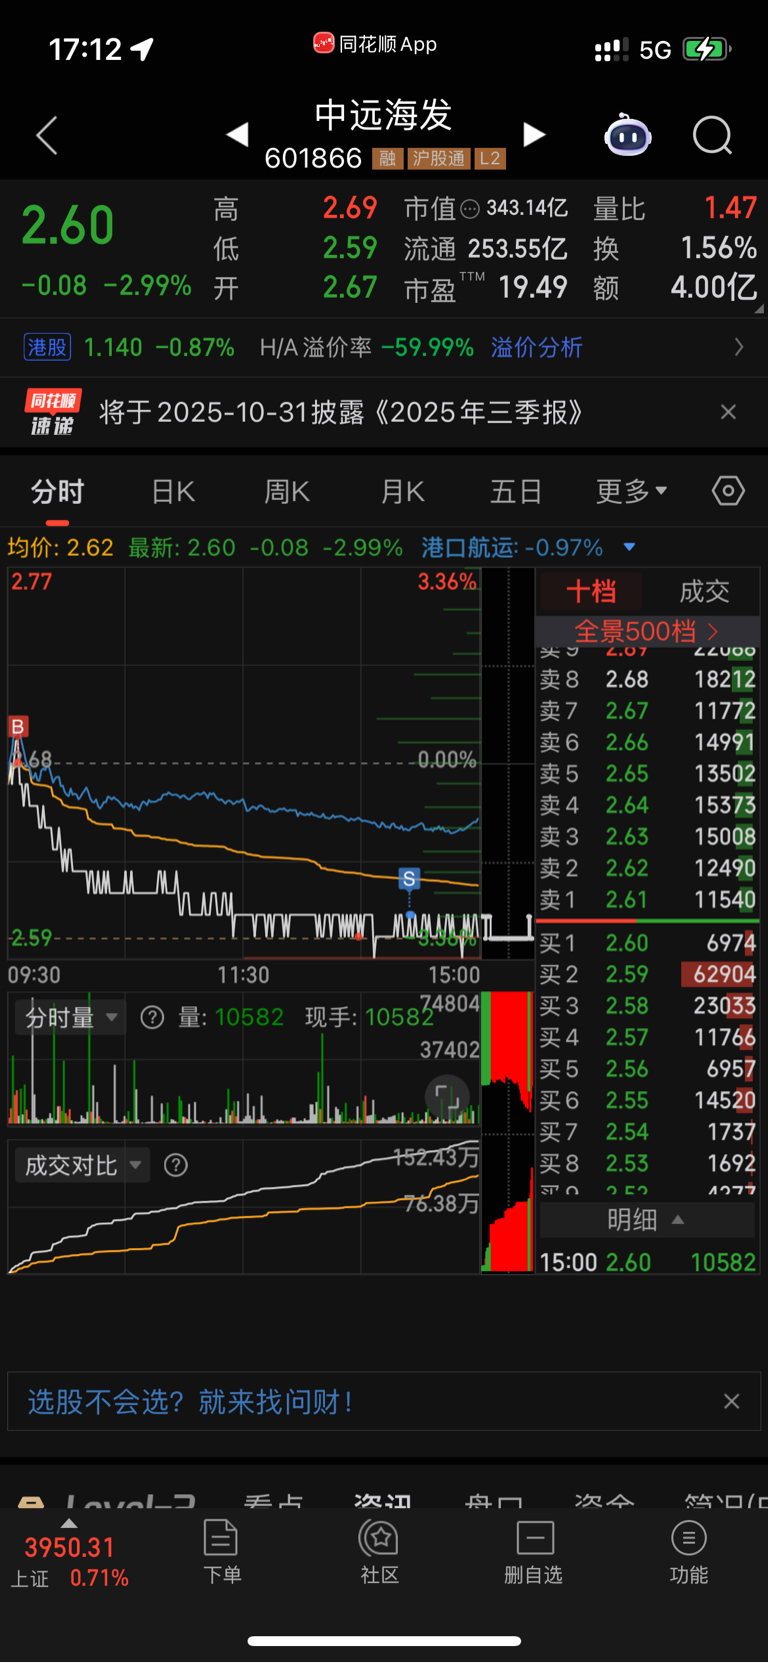Tap the 融 margin trading badge
Image resolution: width=768 pixels, height=1663 pixels.
(387, 159)
